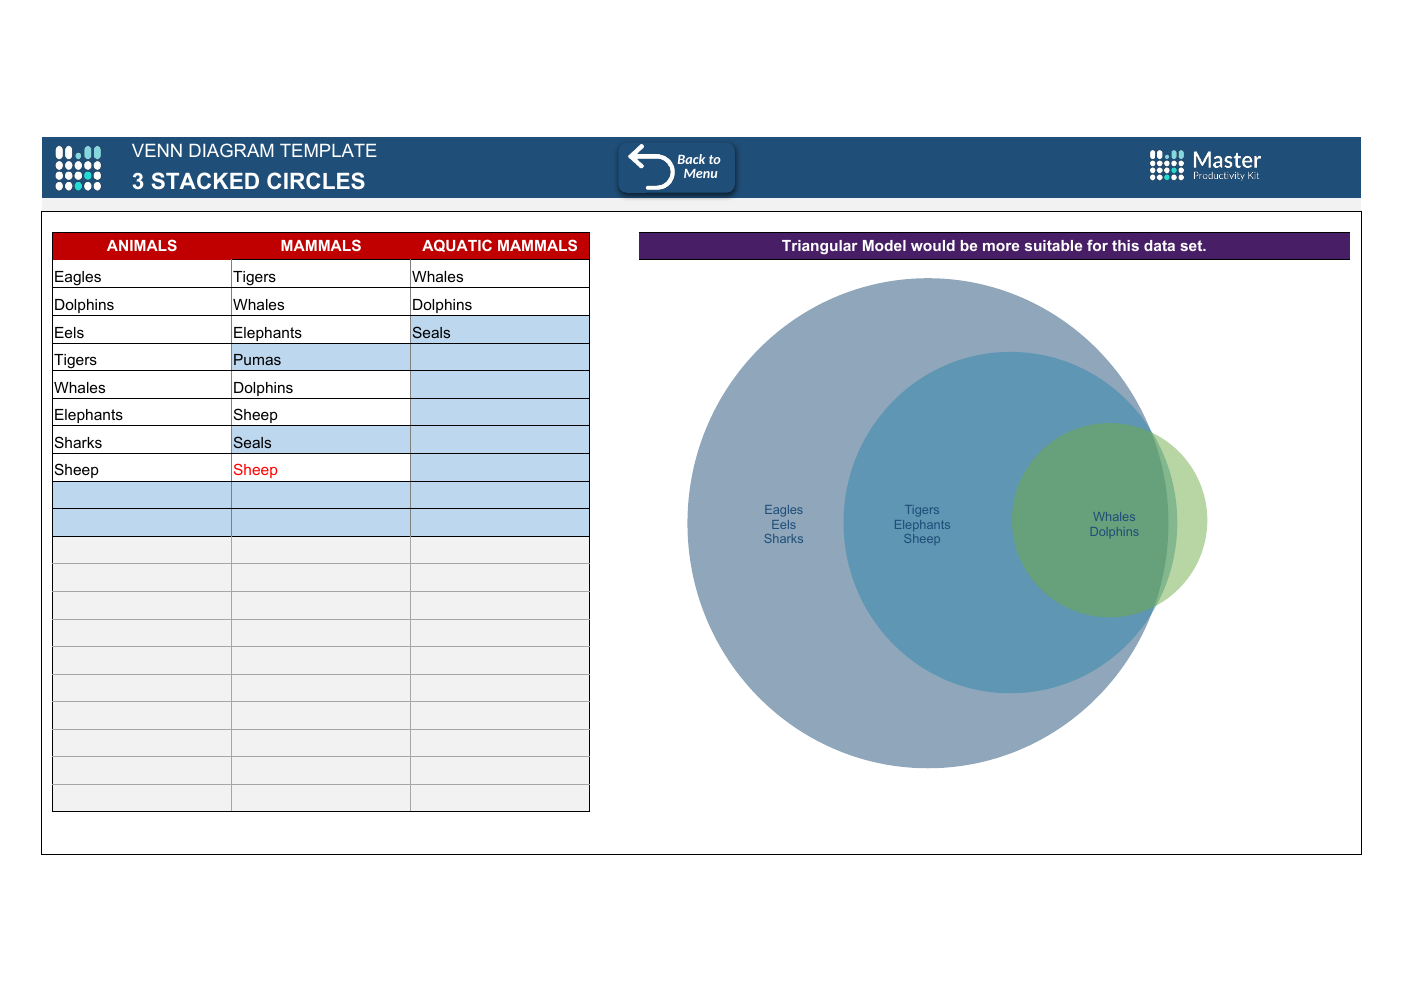This screenshot has width=1404, height=993.
Task: Click the Elephants cell in Animals column
Action: tap(142, 414)
